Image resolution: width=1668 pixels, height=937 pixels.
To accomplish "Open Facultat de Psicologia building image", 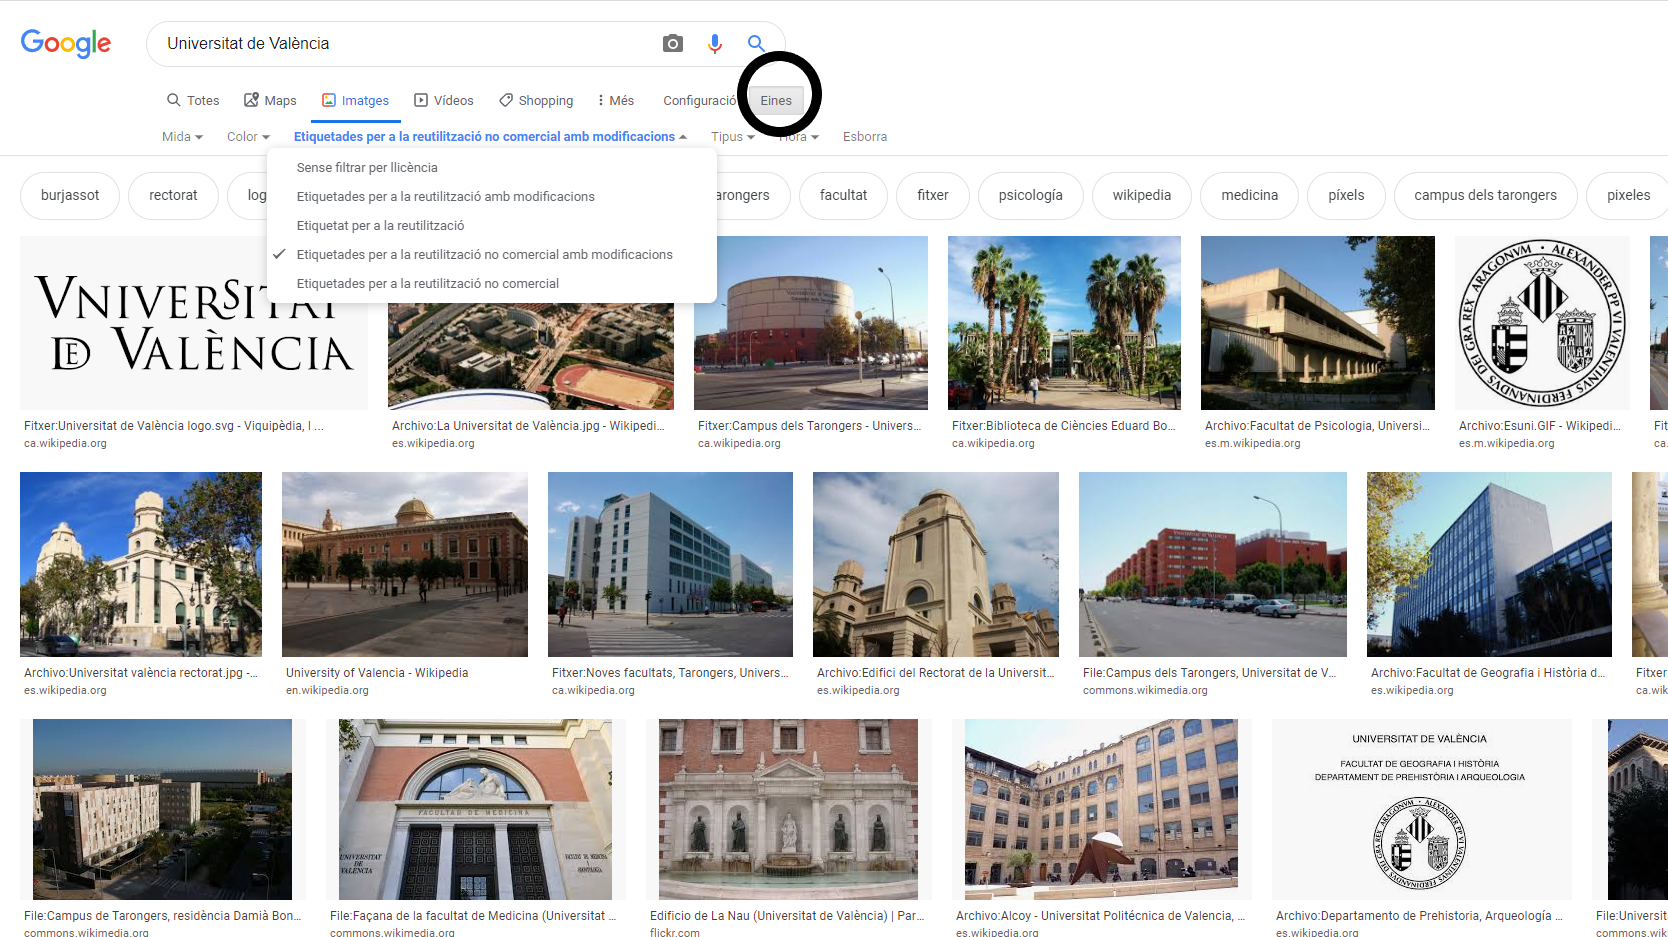I will 1318,323.
